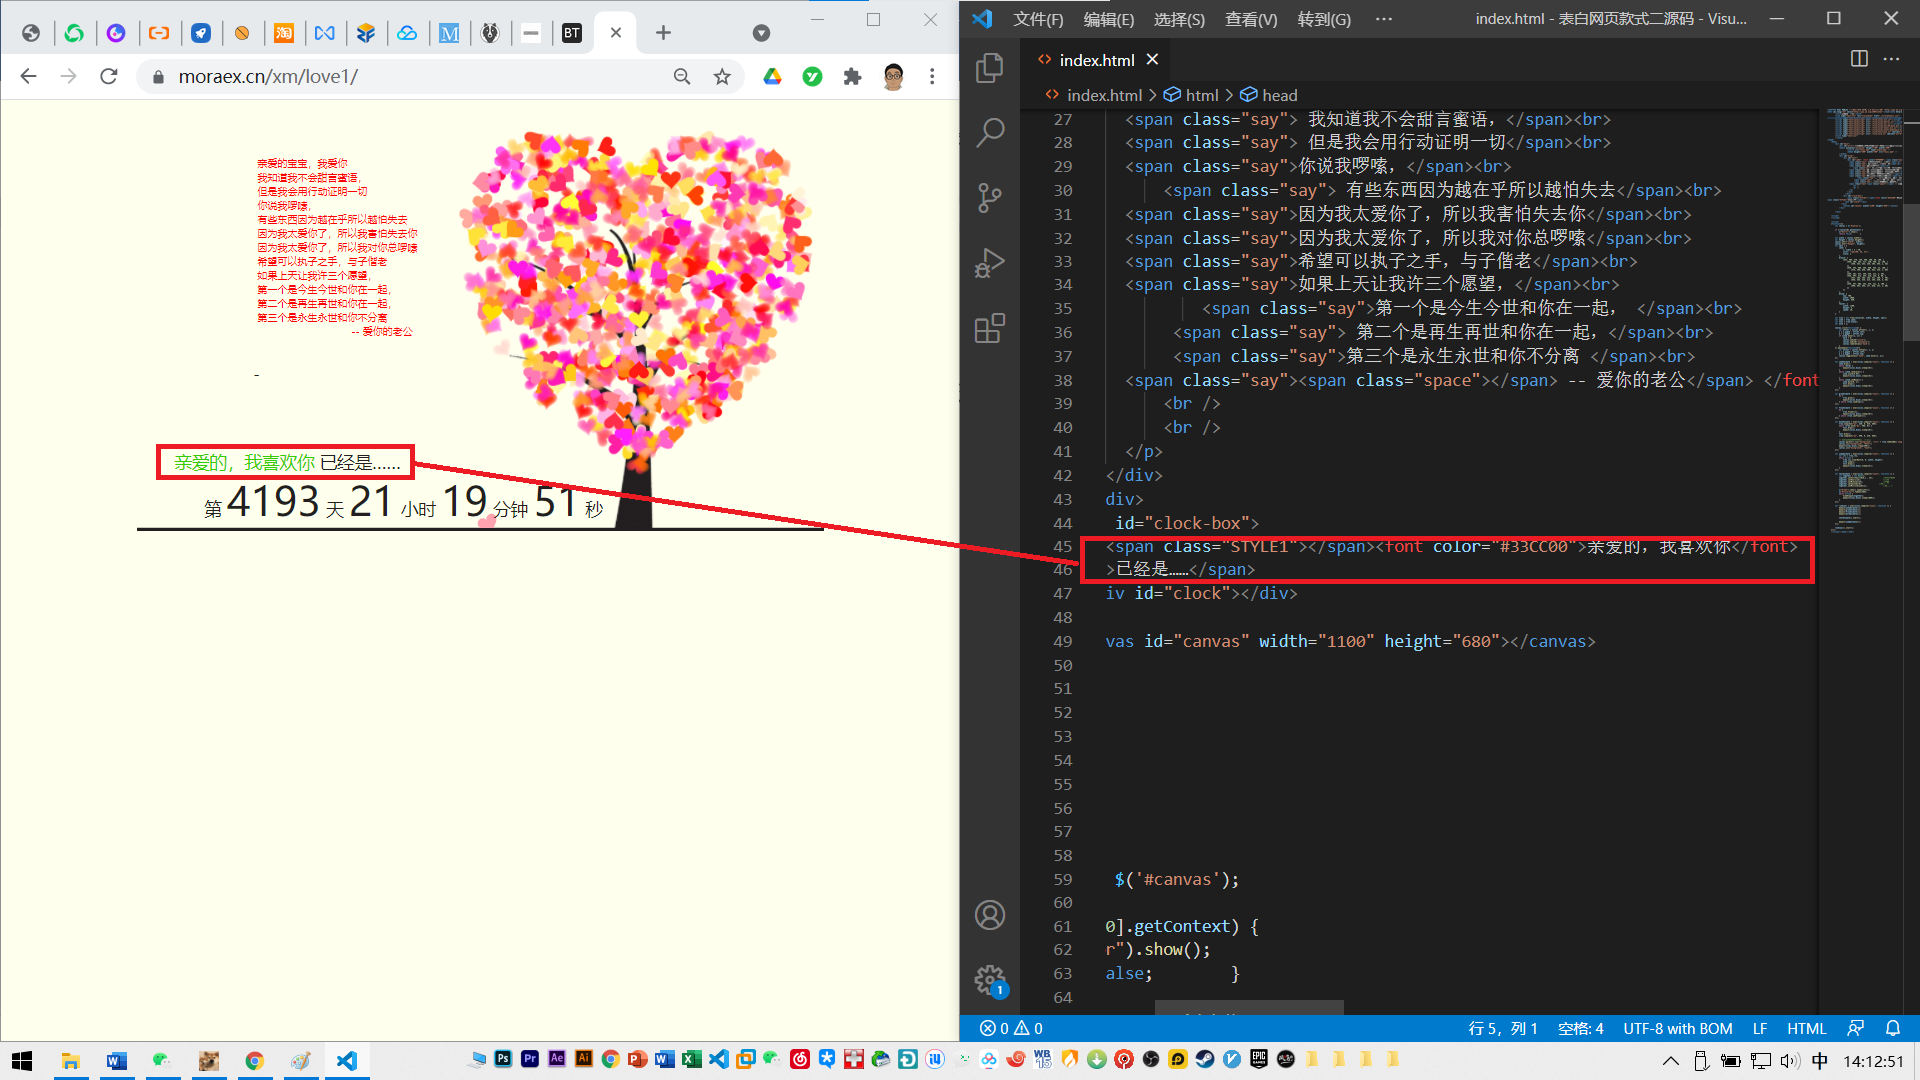The width and height of the screenshot is (1920, 1080).
Task: Open the 选择(S) menu
Action: [x=1179, y=19]
